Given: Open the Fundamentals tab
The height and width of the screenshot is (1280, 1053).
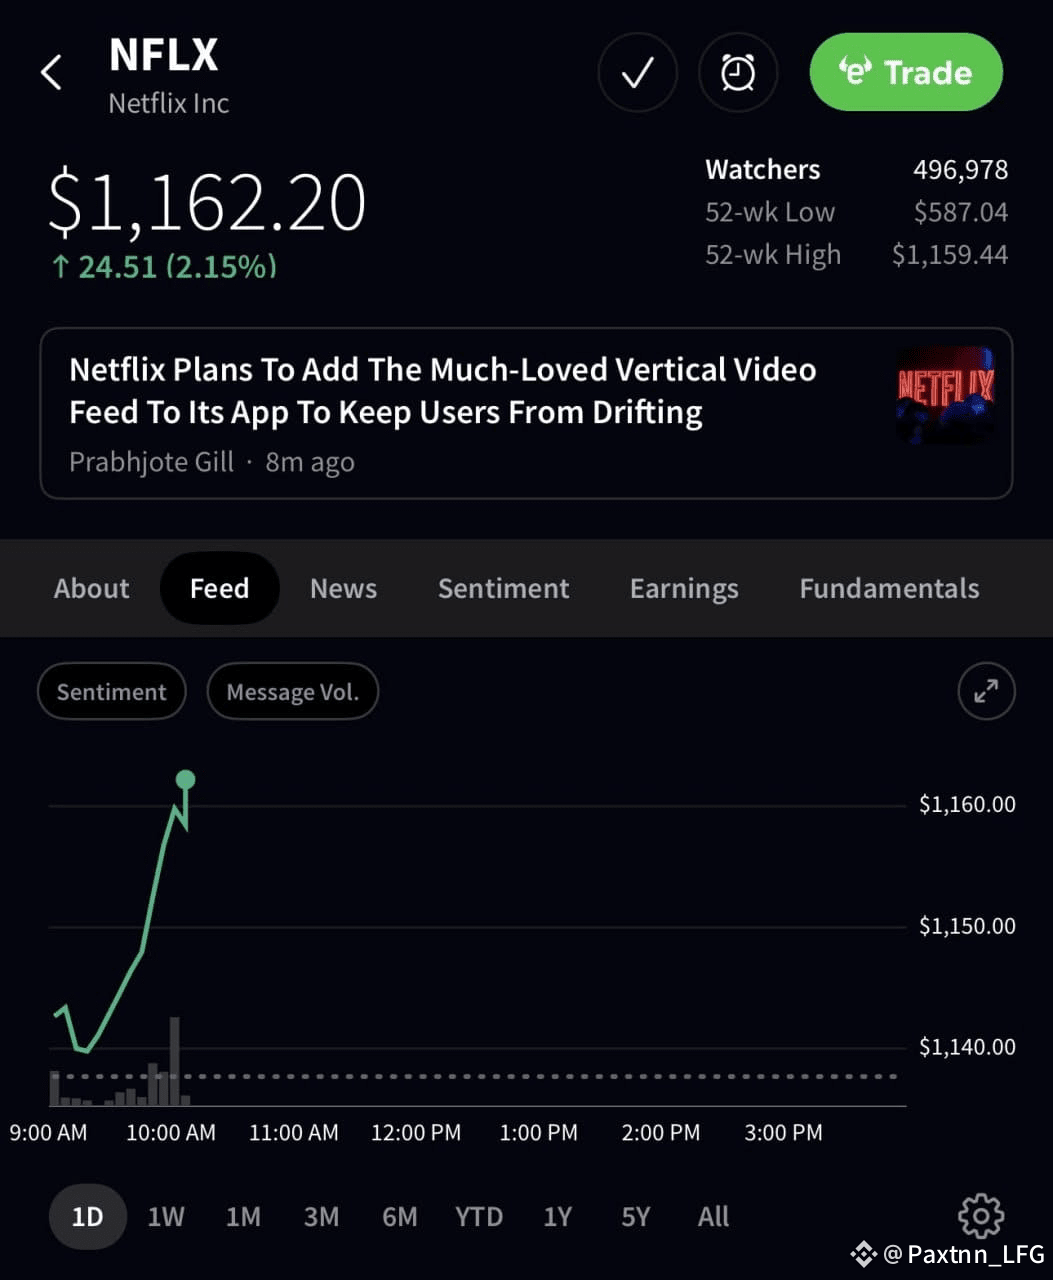Looking at the screenshot, I should (888, 588).
